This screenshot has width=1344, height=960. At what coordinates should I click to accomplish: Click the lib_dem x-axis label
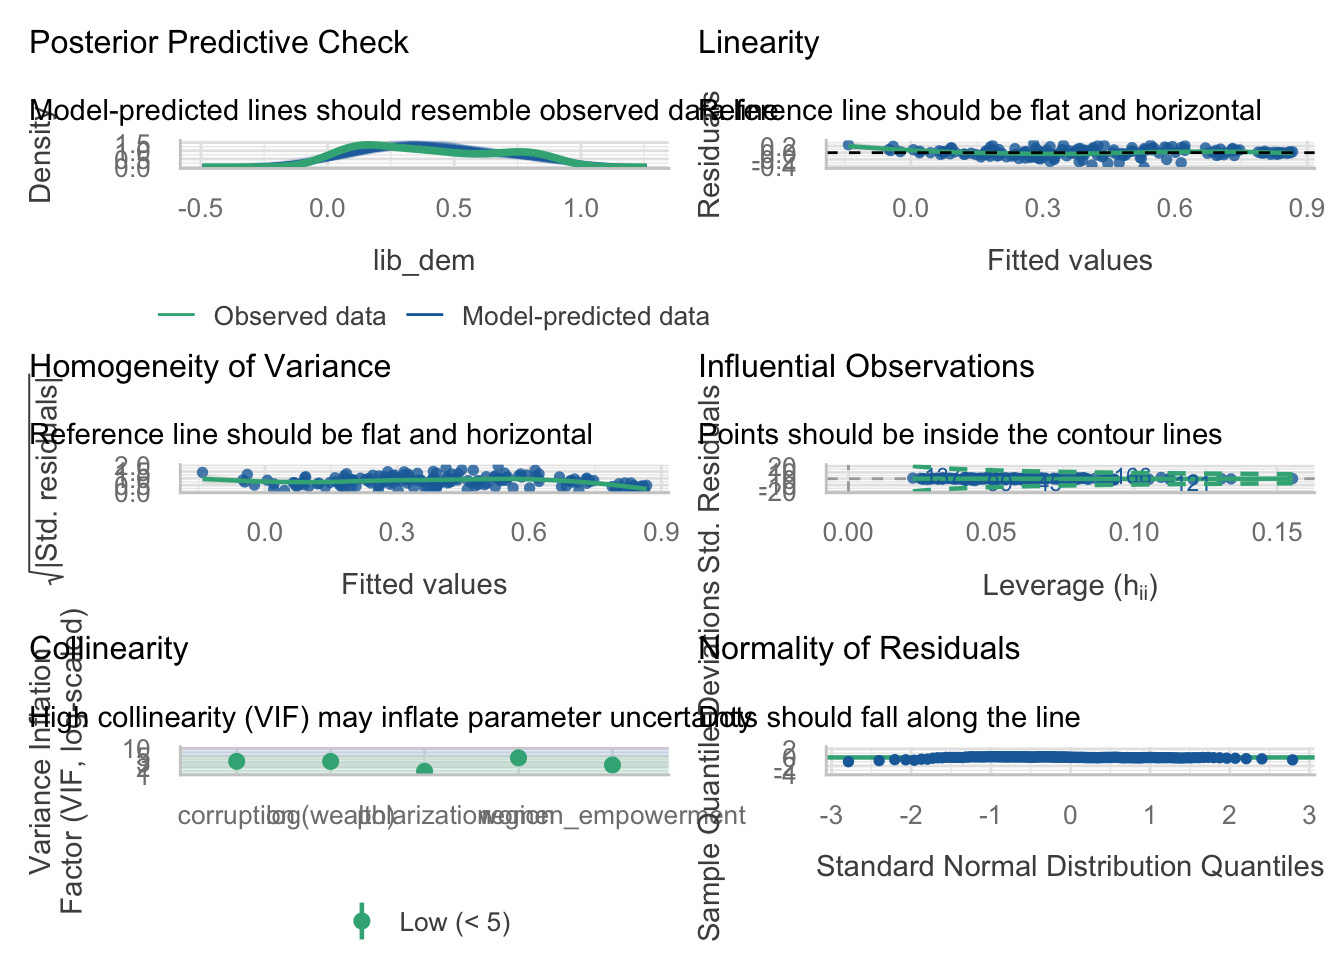[x=424, y=261]
